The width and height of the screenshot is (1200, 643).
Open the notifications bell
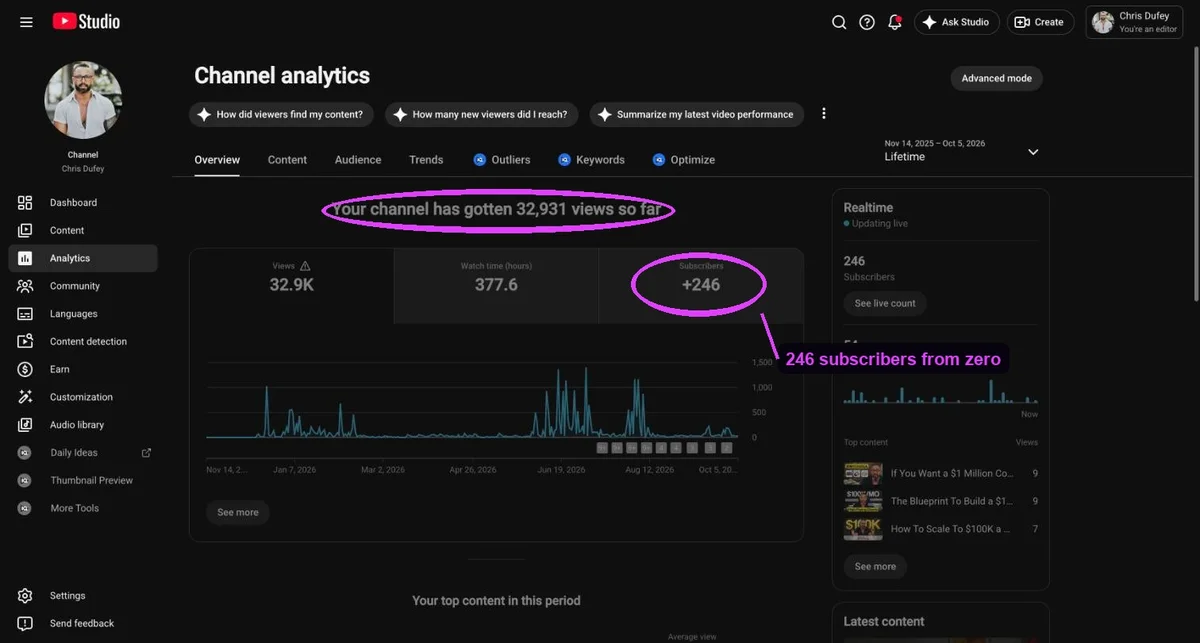tap(895, 22)
